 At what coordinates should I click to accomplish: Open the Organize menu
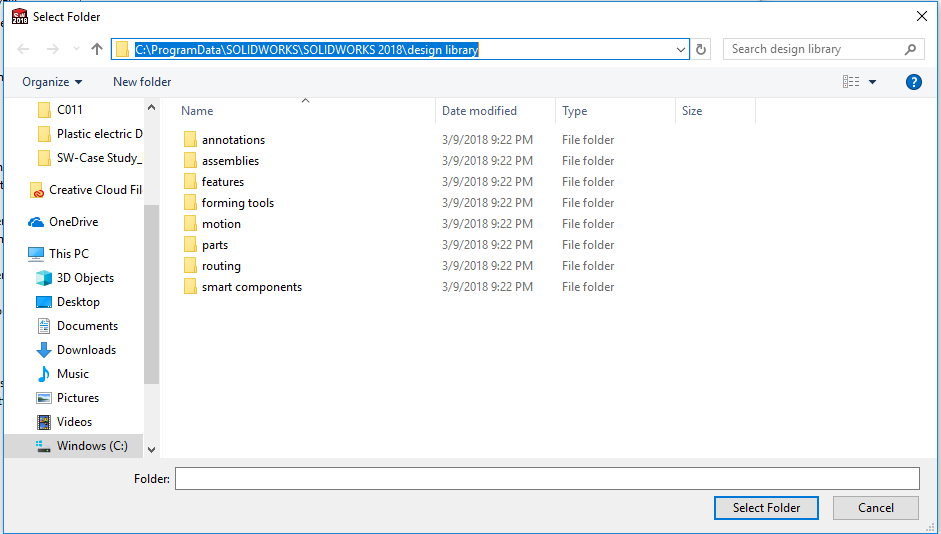(x=52, y=82)
